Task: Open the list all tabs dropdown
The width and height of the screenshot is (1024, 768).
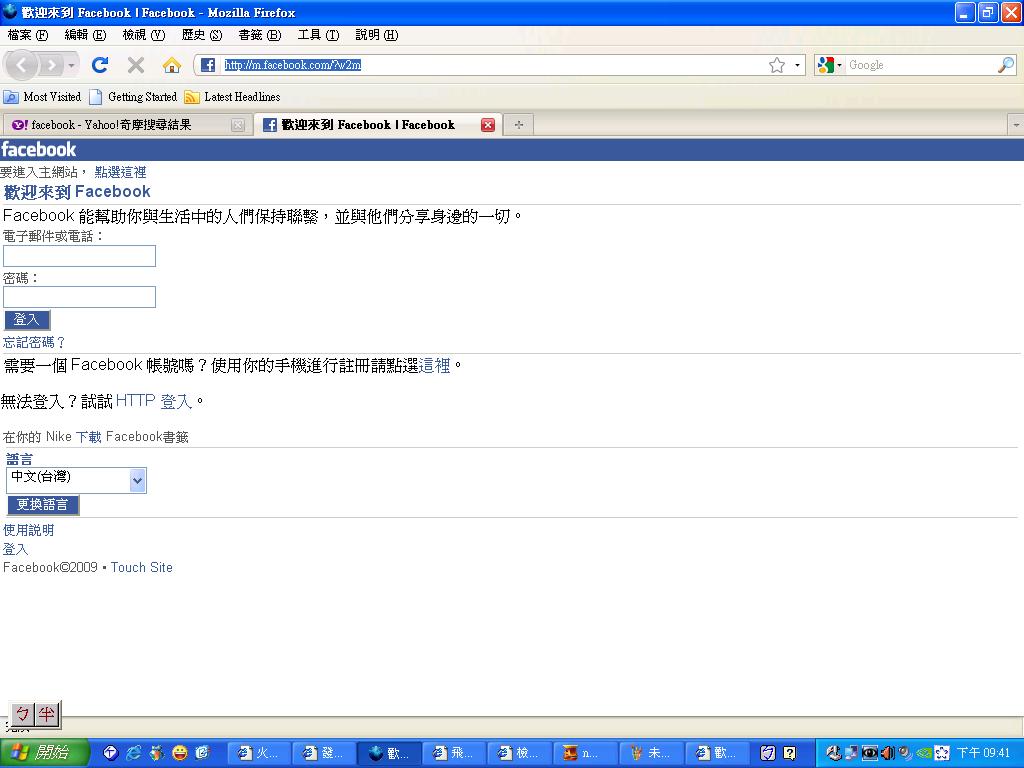Action: pyautogui.click(x=1016, y=125)
